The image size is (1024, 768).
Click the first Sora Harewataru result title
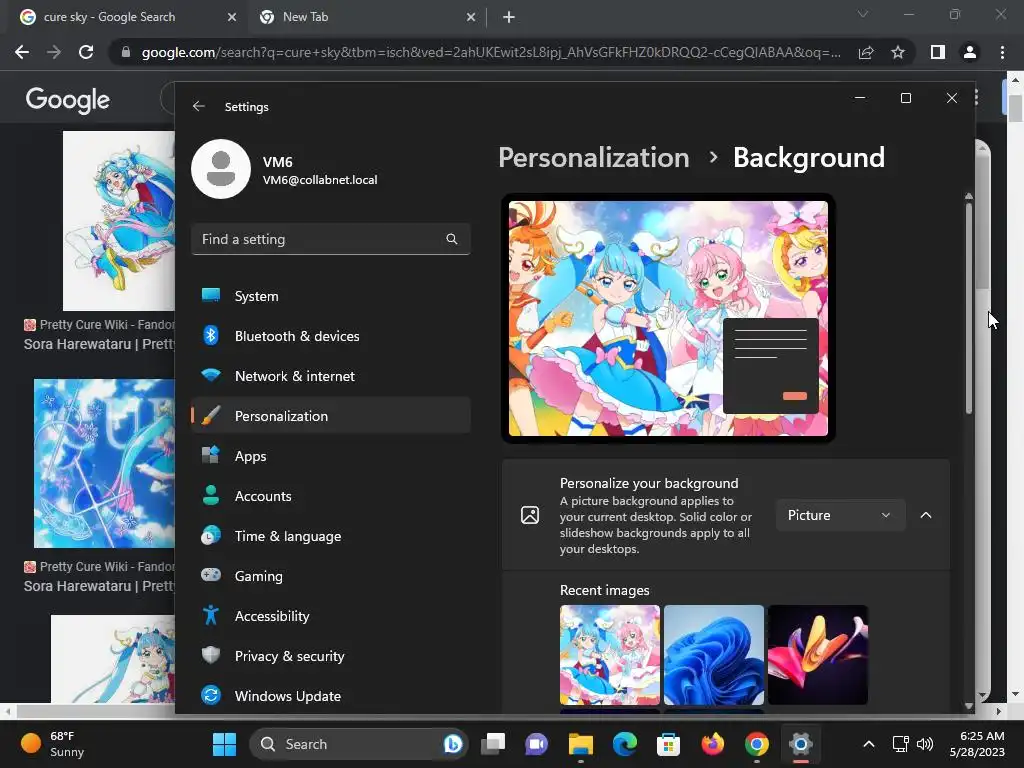click(x=99, y=344)
